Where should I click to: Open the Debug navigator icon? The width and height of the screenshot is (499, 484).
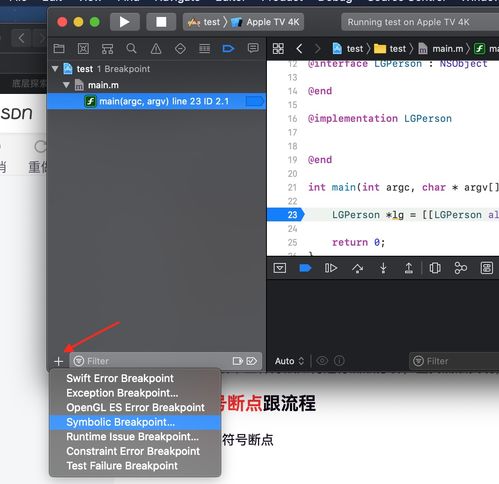coord(204,49)
